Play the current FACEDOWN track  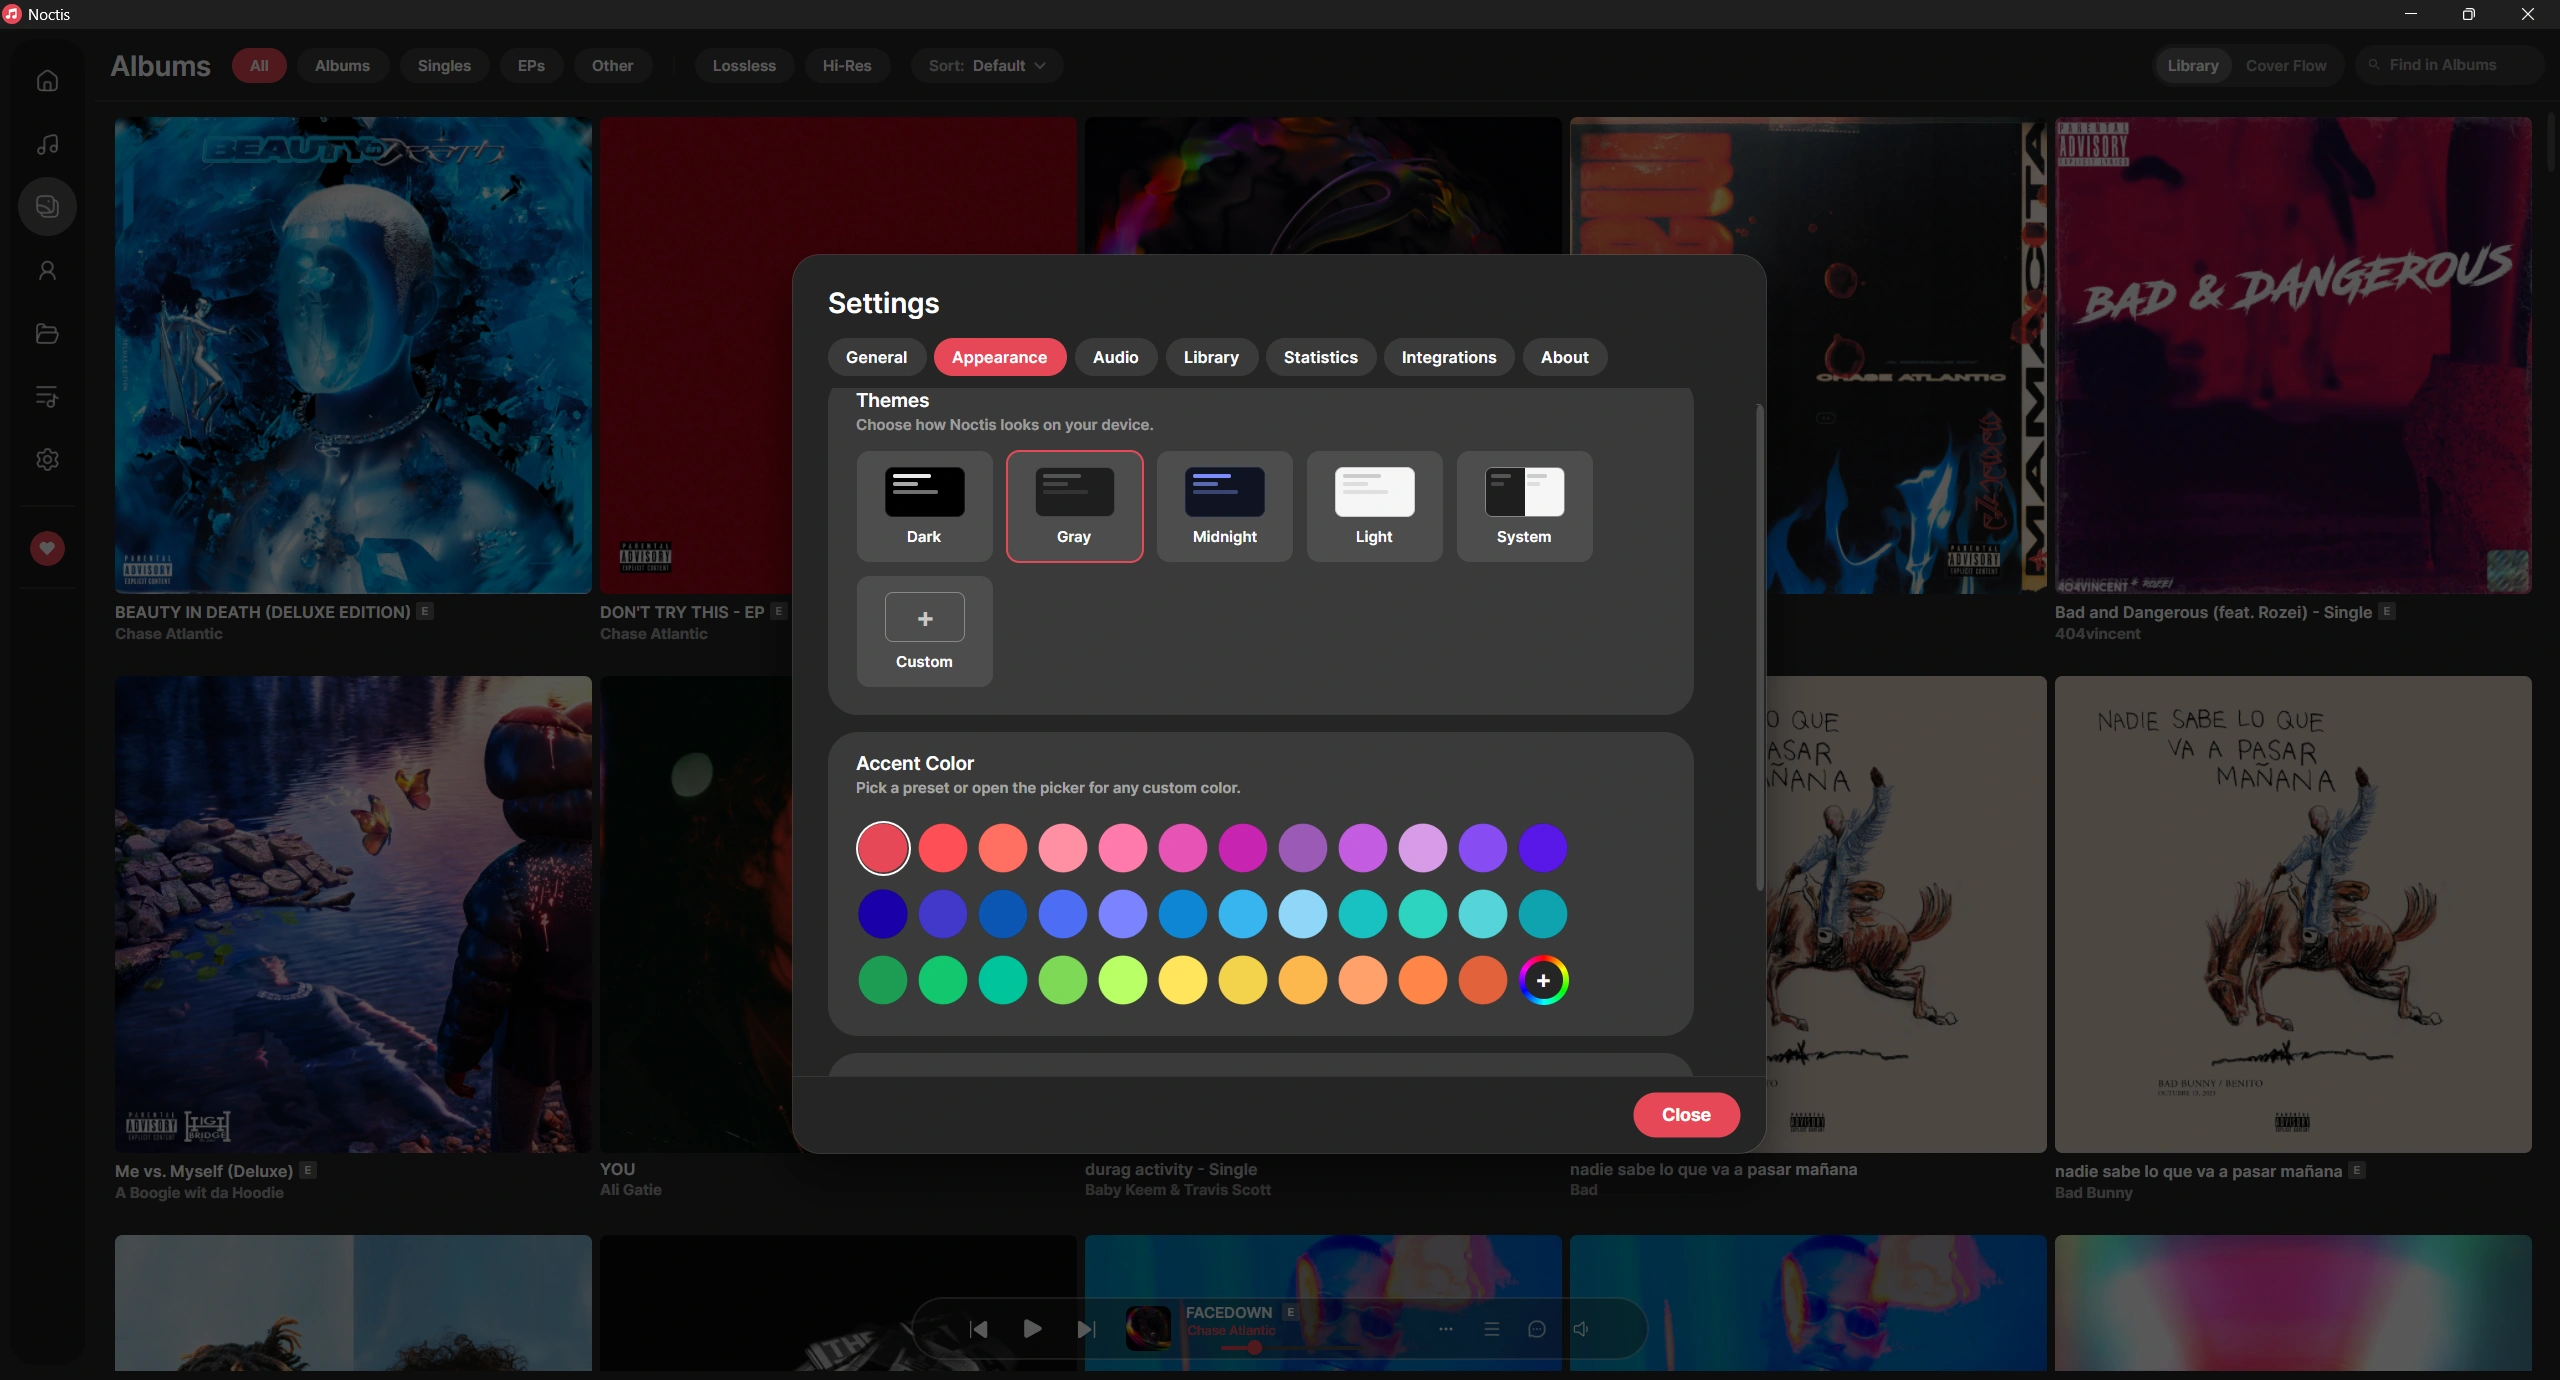tap(1033, 1328)
